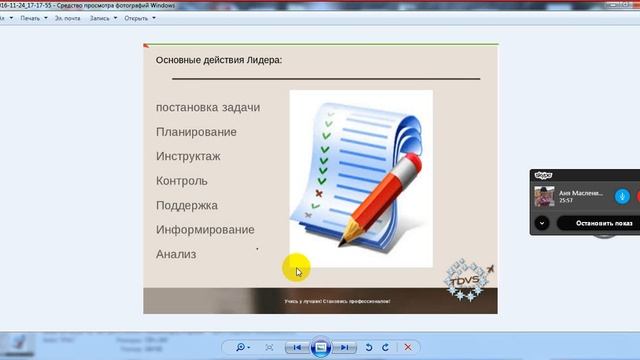The image size is (640, 360).
Task: Click the contact name Аня Маслени...
Action: click(x=581, y=193)
